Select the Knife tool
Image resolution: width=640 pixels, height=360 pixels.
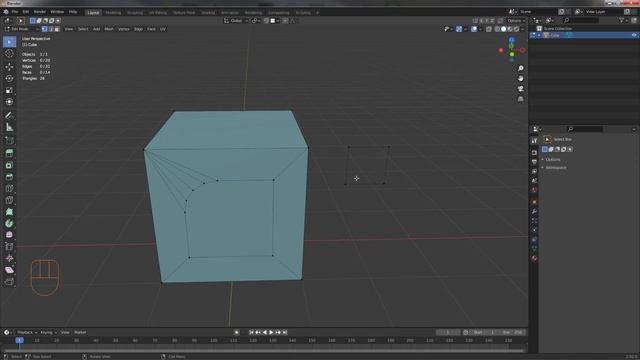coord(9,200)
